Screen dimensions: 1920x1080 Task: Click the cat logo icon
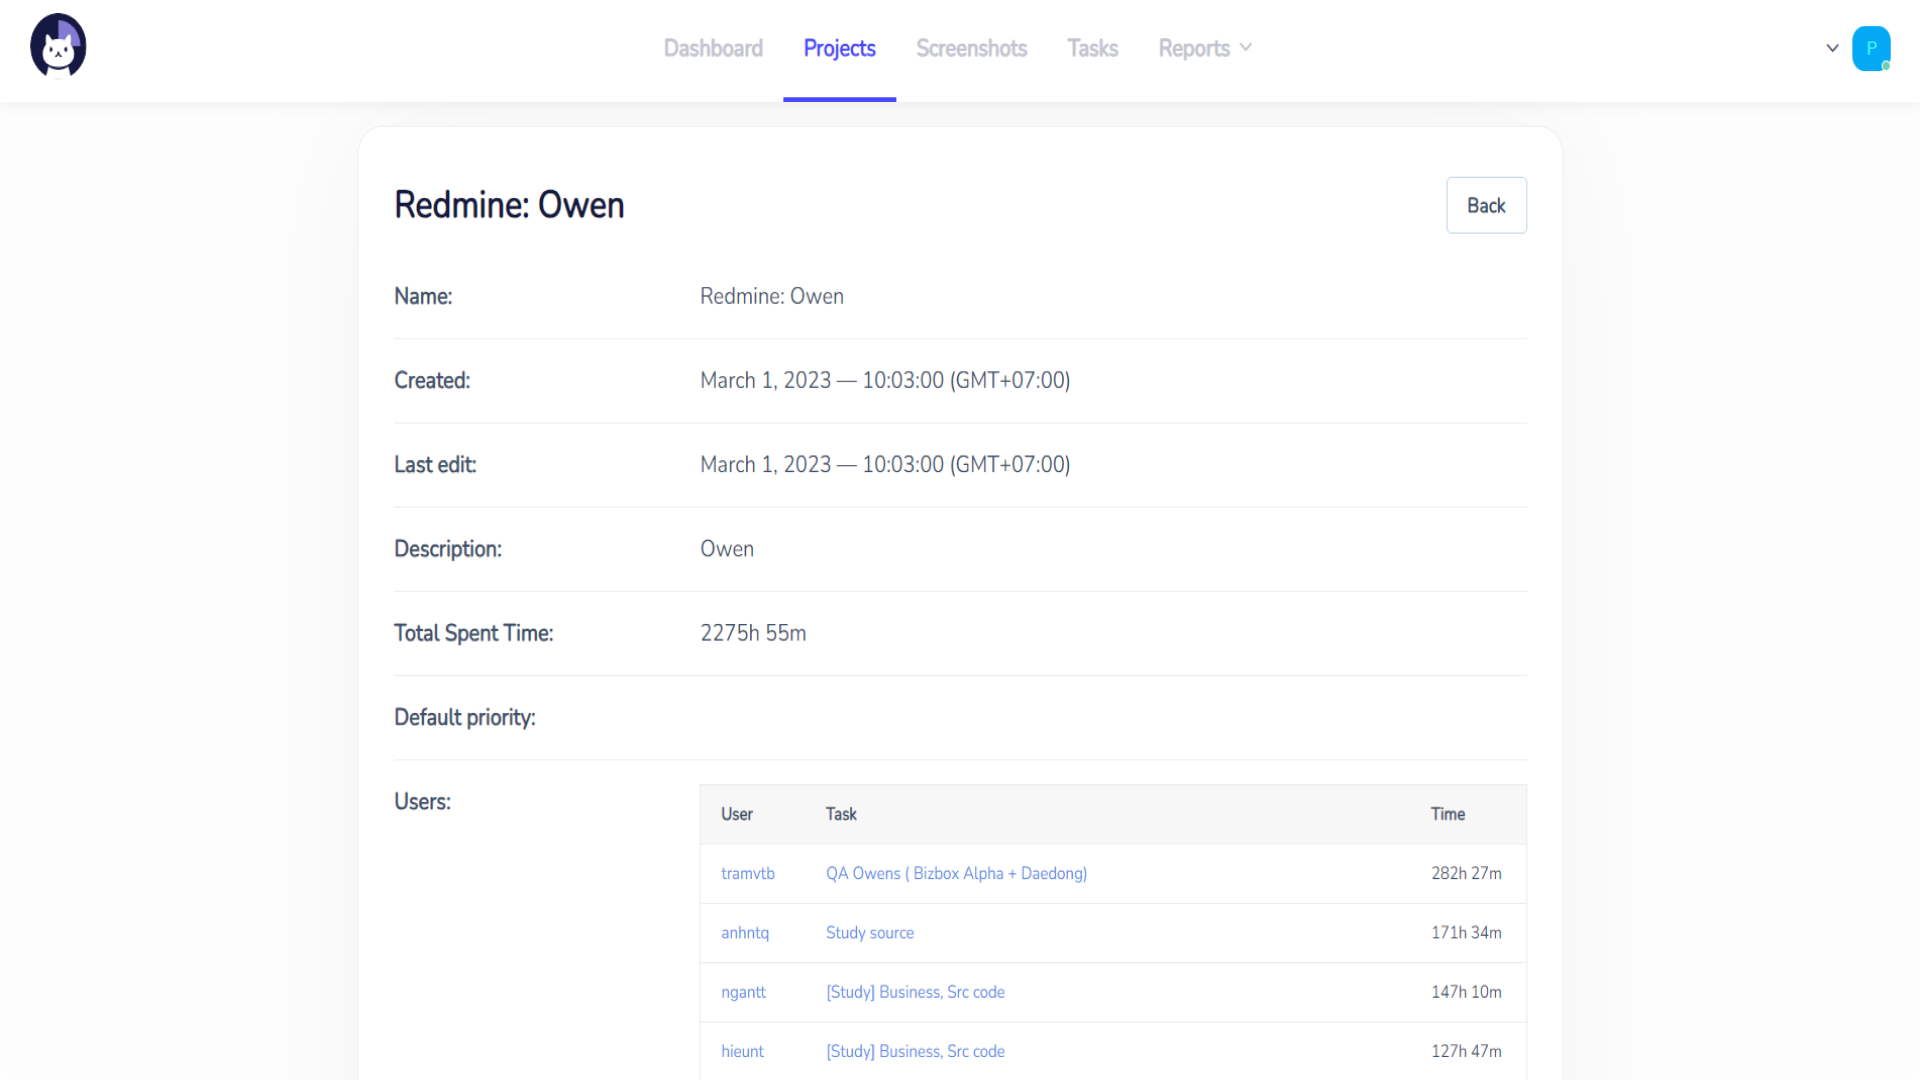(x=58, y=46)
